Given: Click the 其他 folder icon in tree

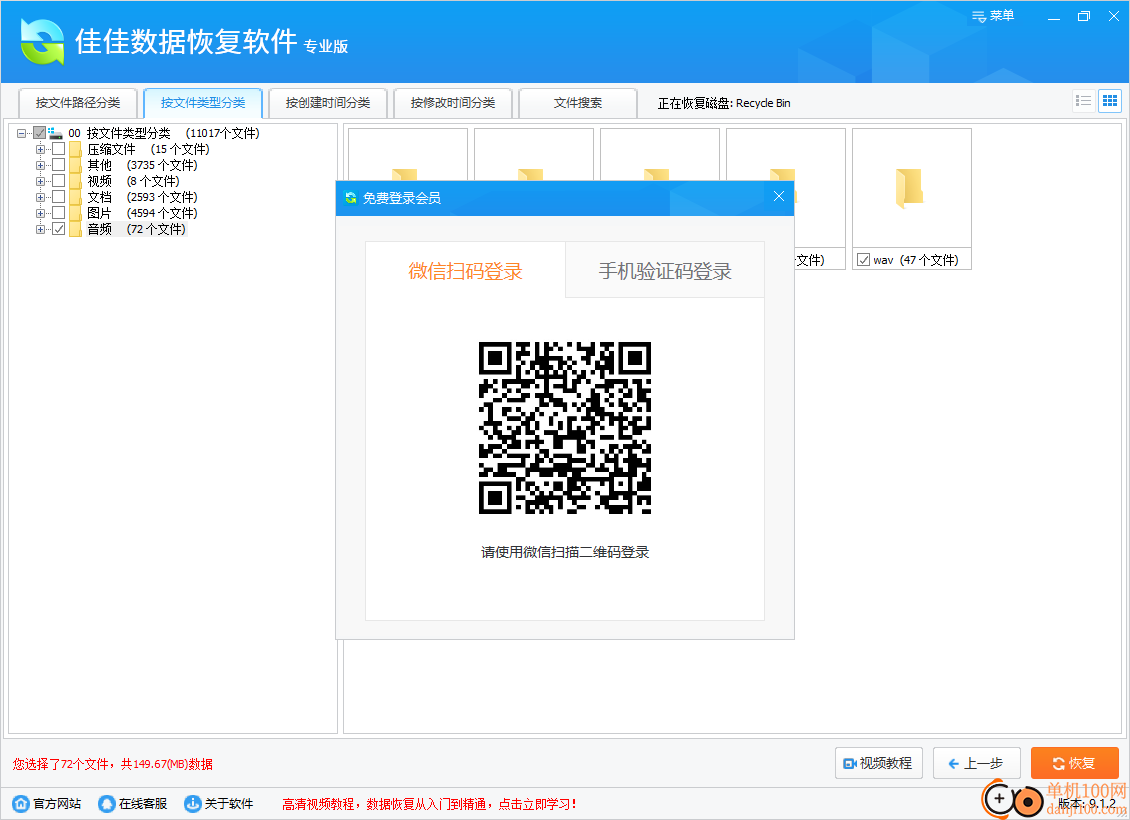Looking at the screenshot, I should (75, 165).
